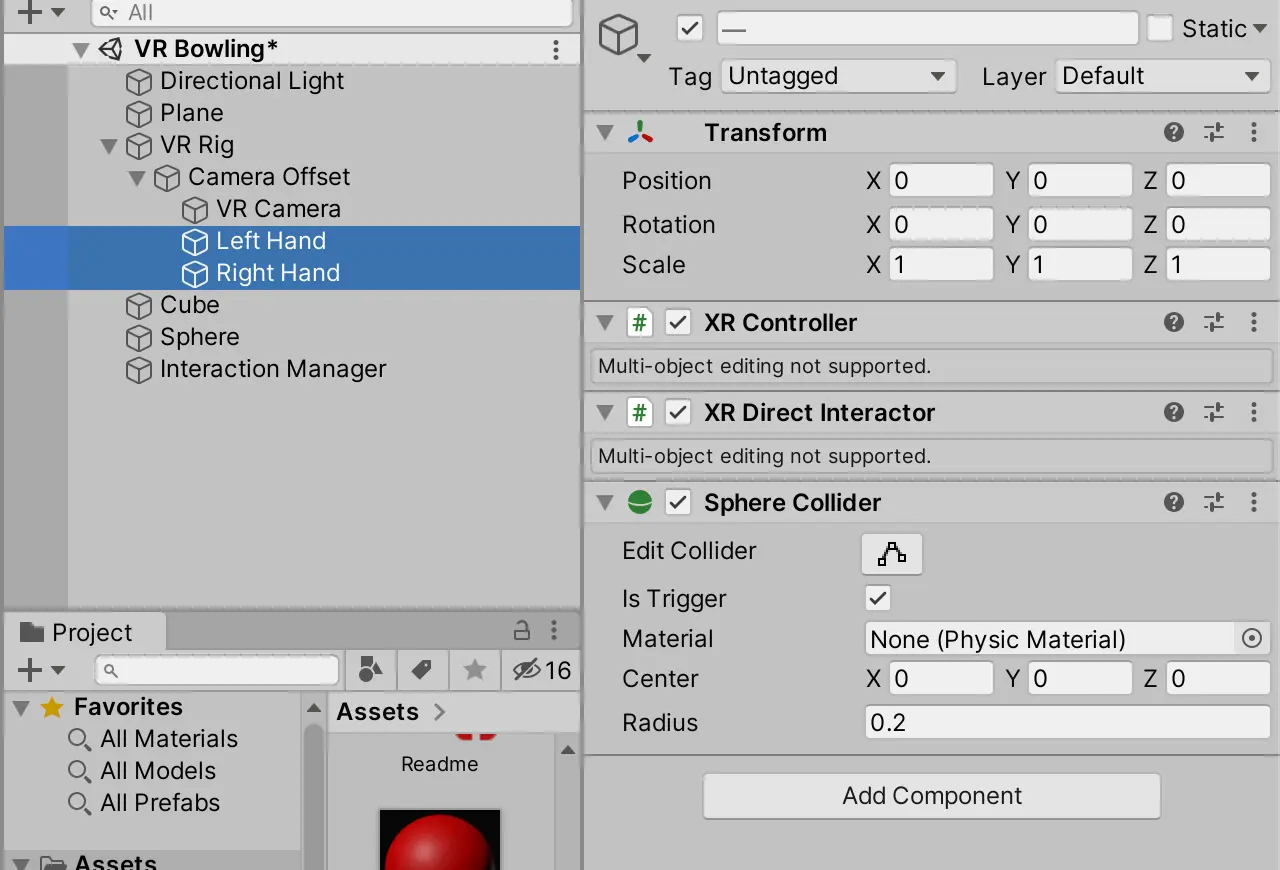The height and width of the screenshot is (870, 1280).
Task: Toggle the Static checkbox
Action: tap(1160, 28)
